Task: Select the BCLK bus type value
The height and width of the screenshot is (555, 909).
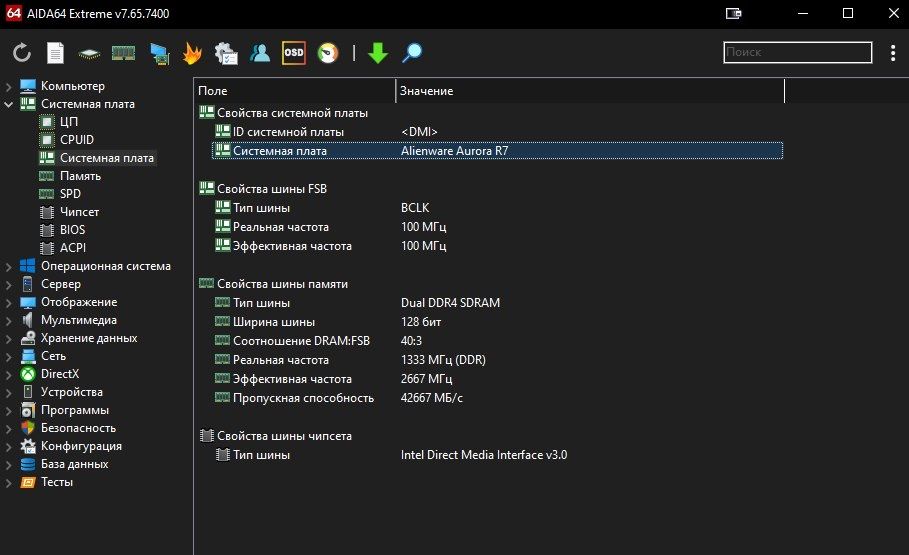Action: pyautogui.click(x=415, y=208)
